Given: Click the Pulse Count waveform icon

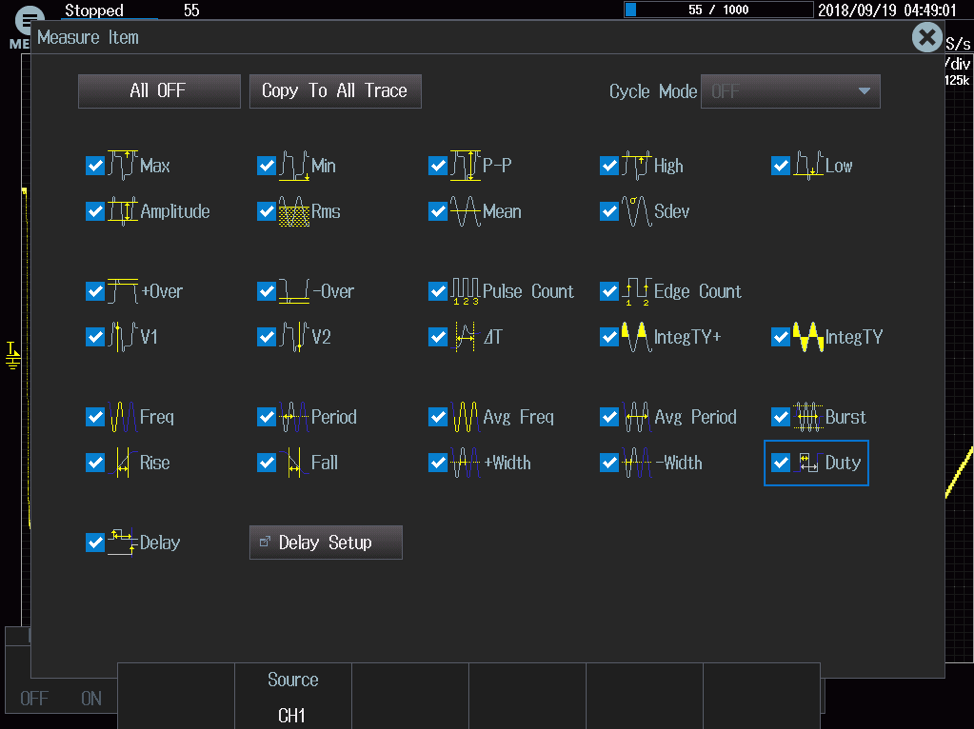Looking at the screenshot, I should (x=465, y=291).
